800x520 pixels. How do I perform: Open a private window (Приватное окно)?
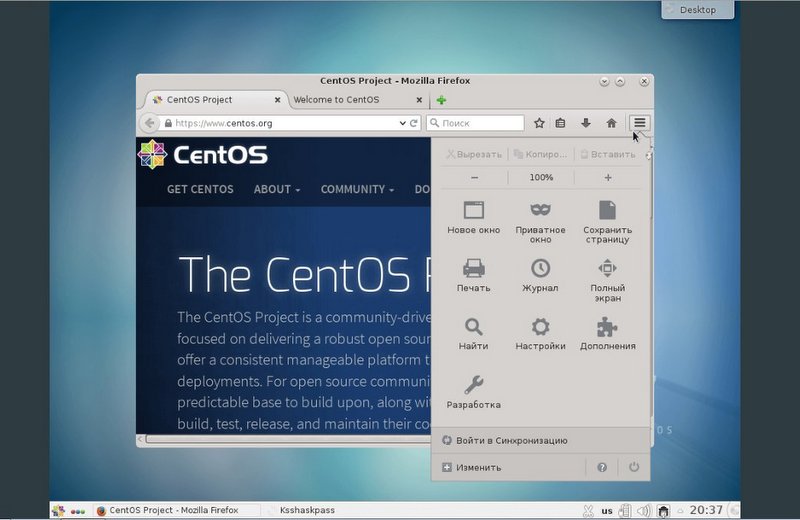[540, 222]
